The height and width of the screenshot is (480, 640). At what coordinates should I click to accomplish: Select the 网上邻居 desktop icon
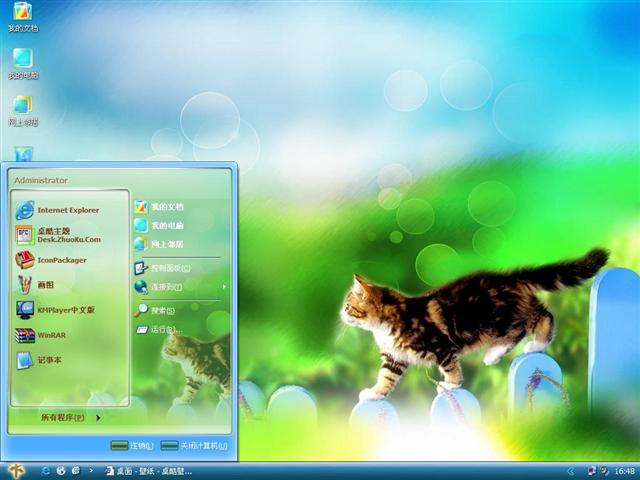point(23,111)
